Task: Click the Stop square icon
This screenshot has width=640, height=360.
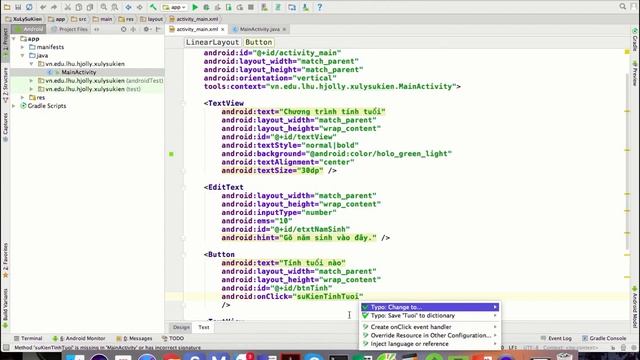Action: (x=251, y=7)
